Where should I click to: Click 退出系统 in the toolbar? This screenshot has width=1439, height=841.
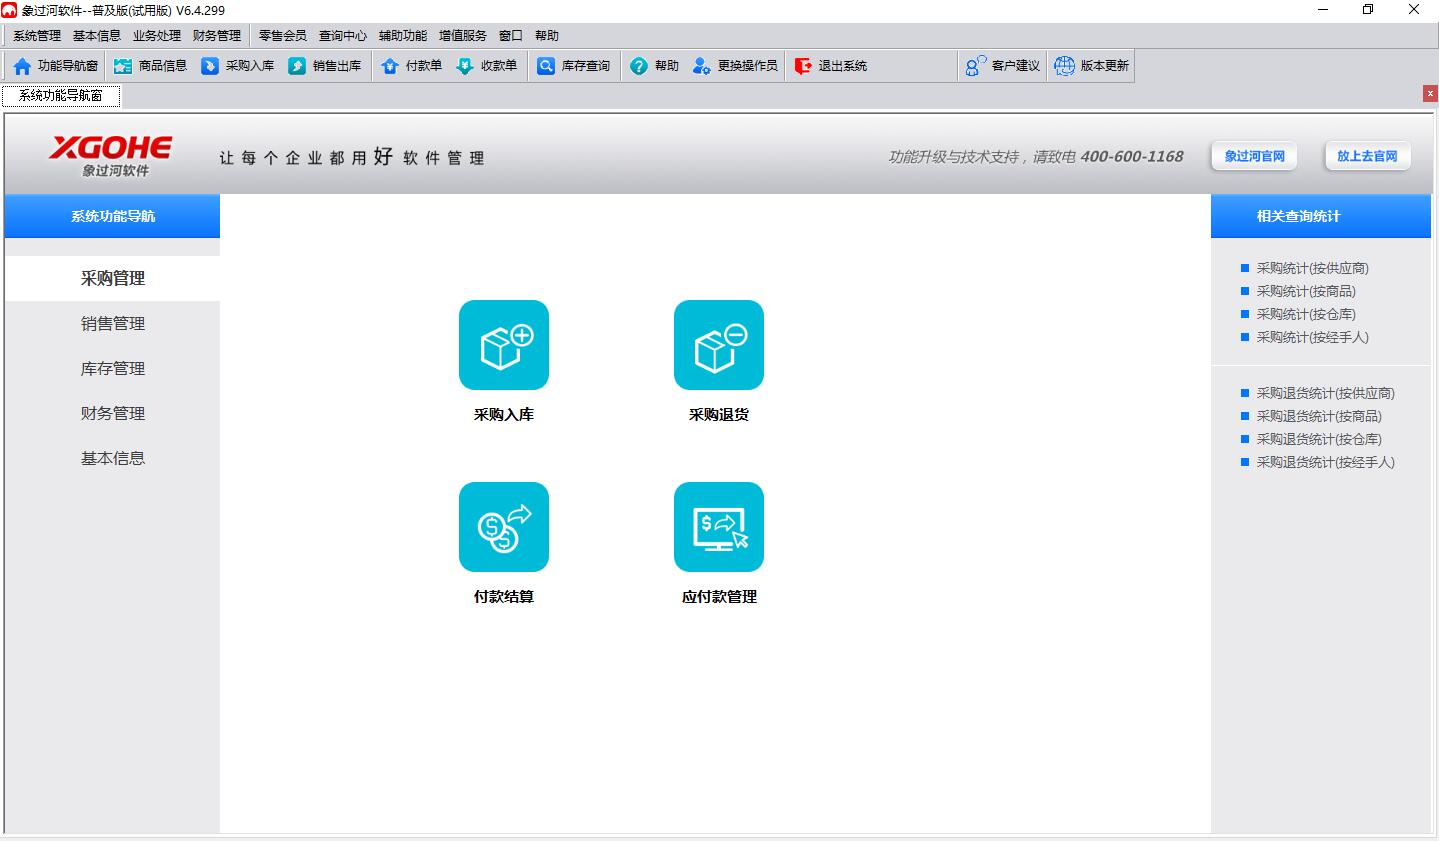pos(831,66)
